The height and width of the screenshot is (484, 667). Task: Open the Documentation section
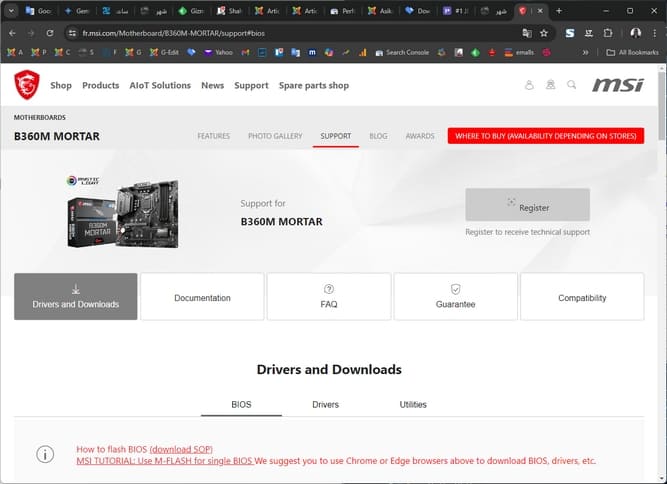[202, 296]
